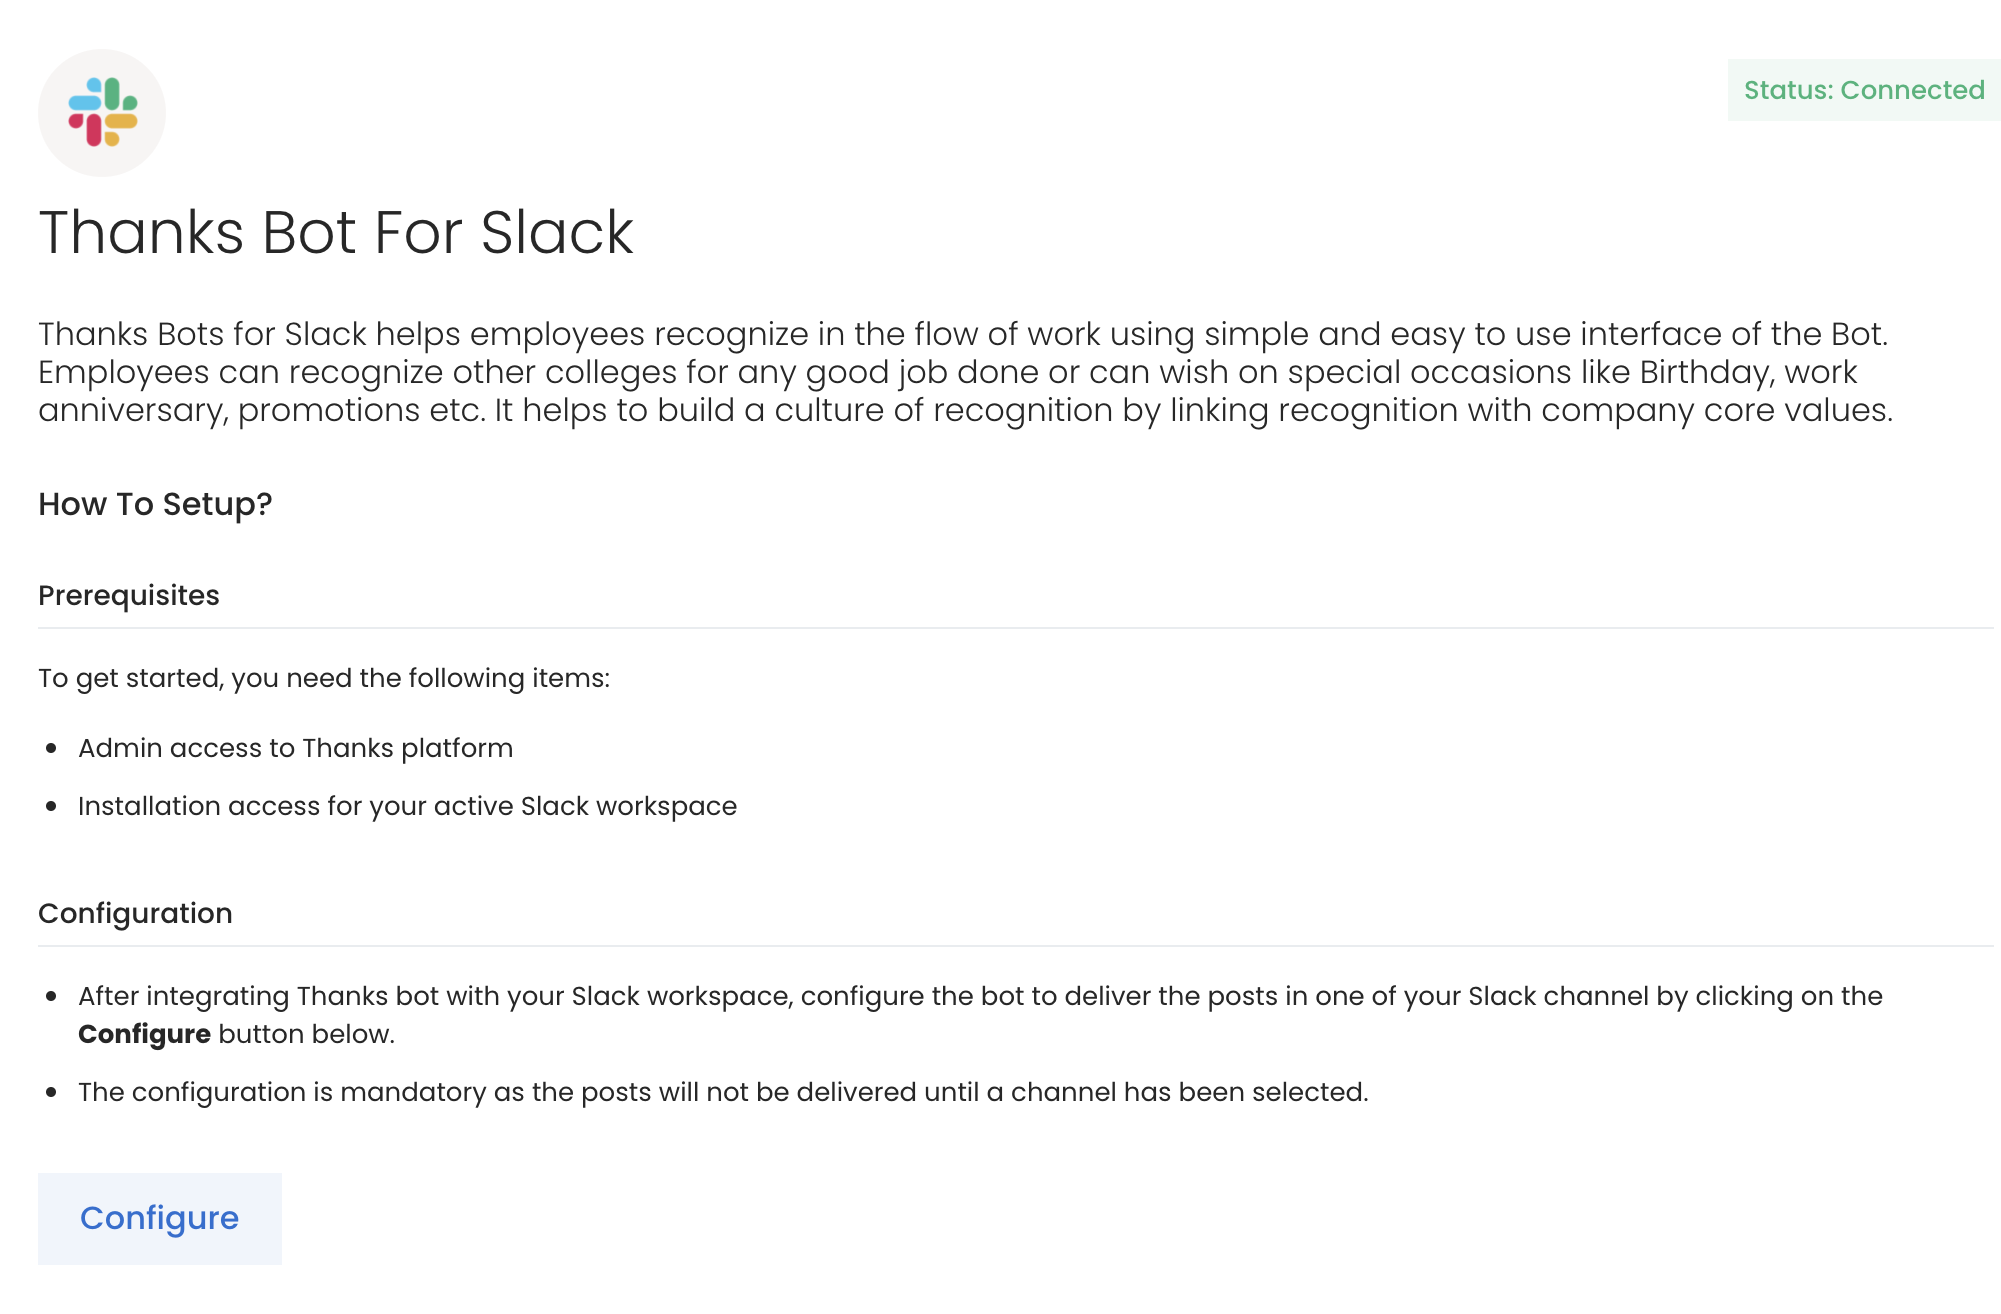Click the green status indicator badge
2001x1314 pixels.
(x=1861, y=90)
